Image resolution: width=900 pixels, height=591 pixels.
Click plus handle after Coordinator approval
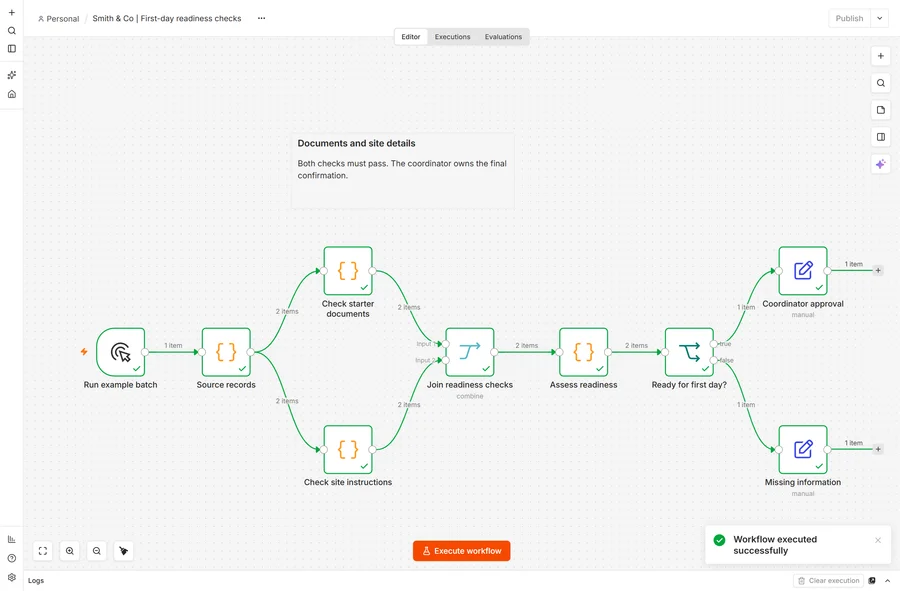[x=878, y=270]
